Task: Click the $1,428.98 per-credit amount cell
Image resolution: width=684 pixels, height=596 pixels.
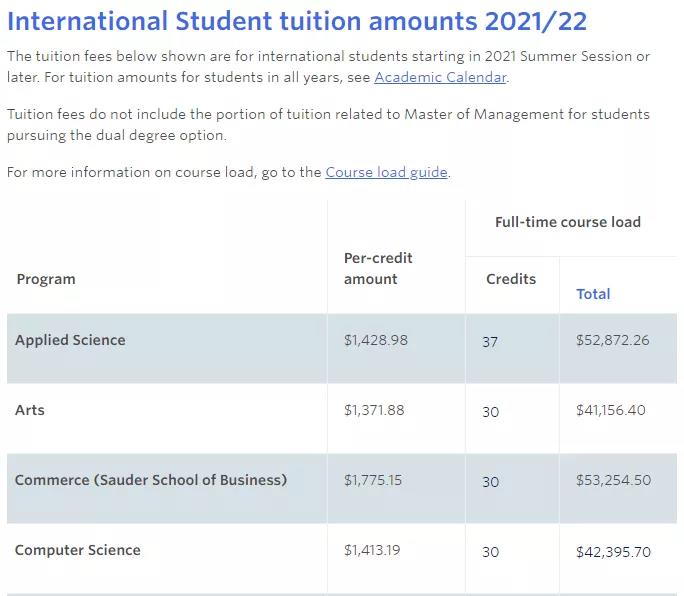Action: coord(376,340)
